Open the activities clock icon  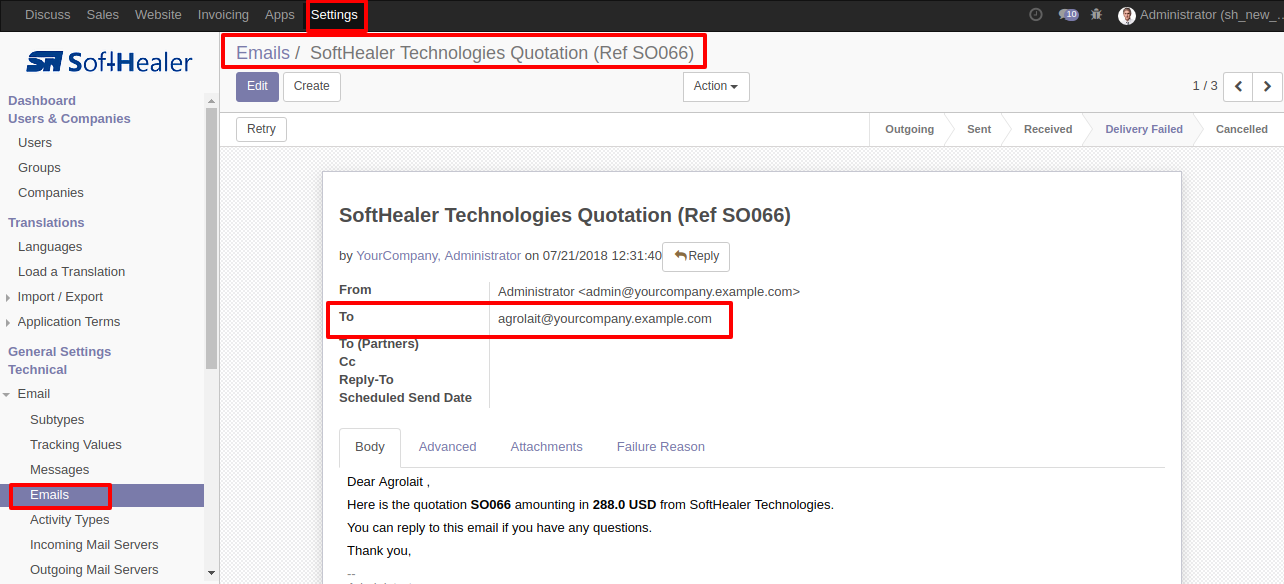click(1035, 15)
